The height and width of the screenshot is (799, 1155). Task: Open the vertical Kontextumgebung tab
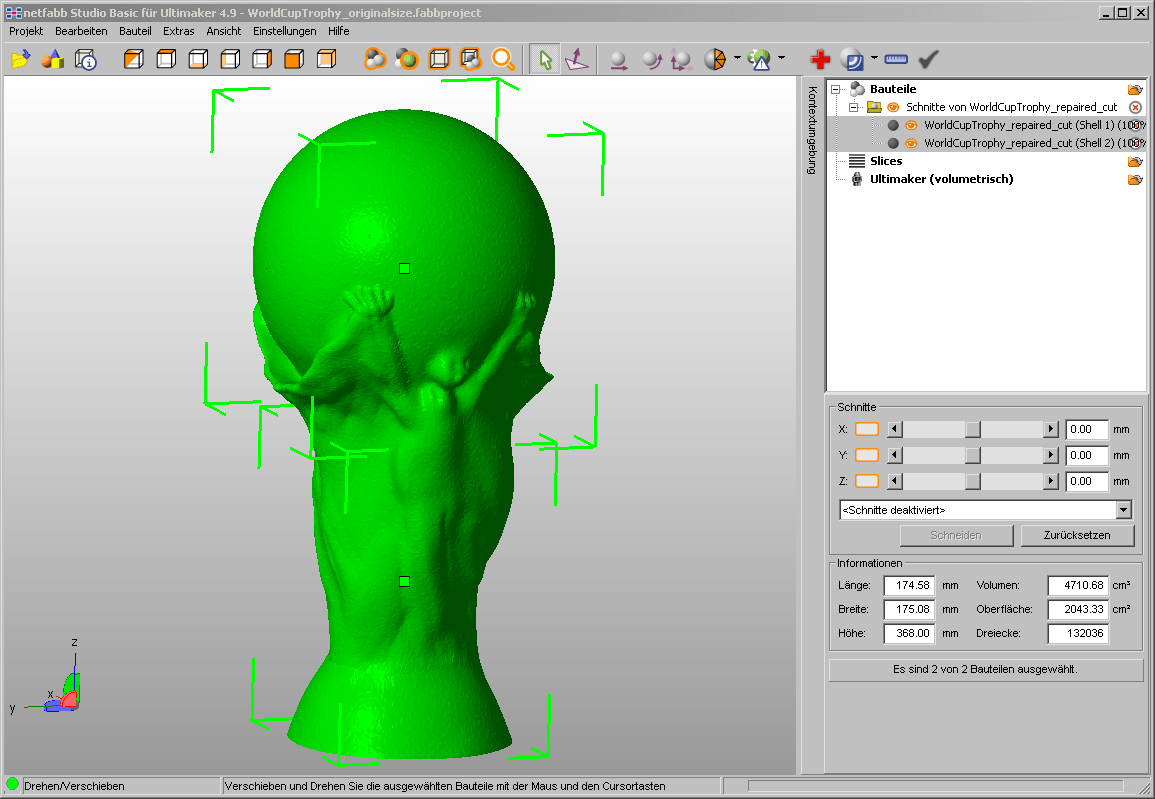(812, 130)
